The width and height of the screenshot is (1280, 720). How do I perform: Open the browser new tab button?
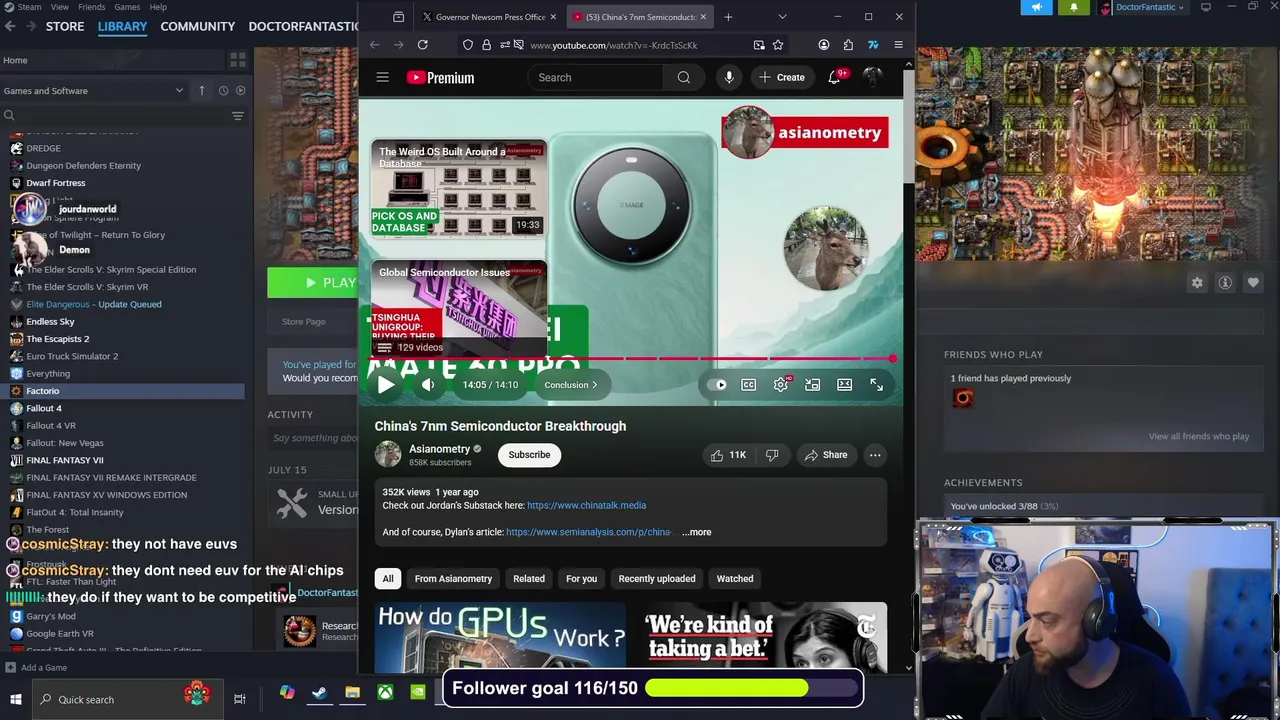(728, 17)
